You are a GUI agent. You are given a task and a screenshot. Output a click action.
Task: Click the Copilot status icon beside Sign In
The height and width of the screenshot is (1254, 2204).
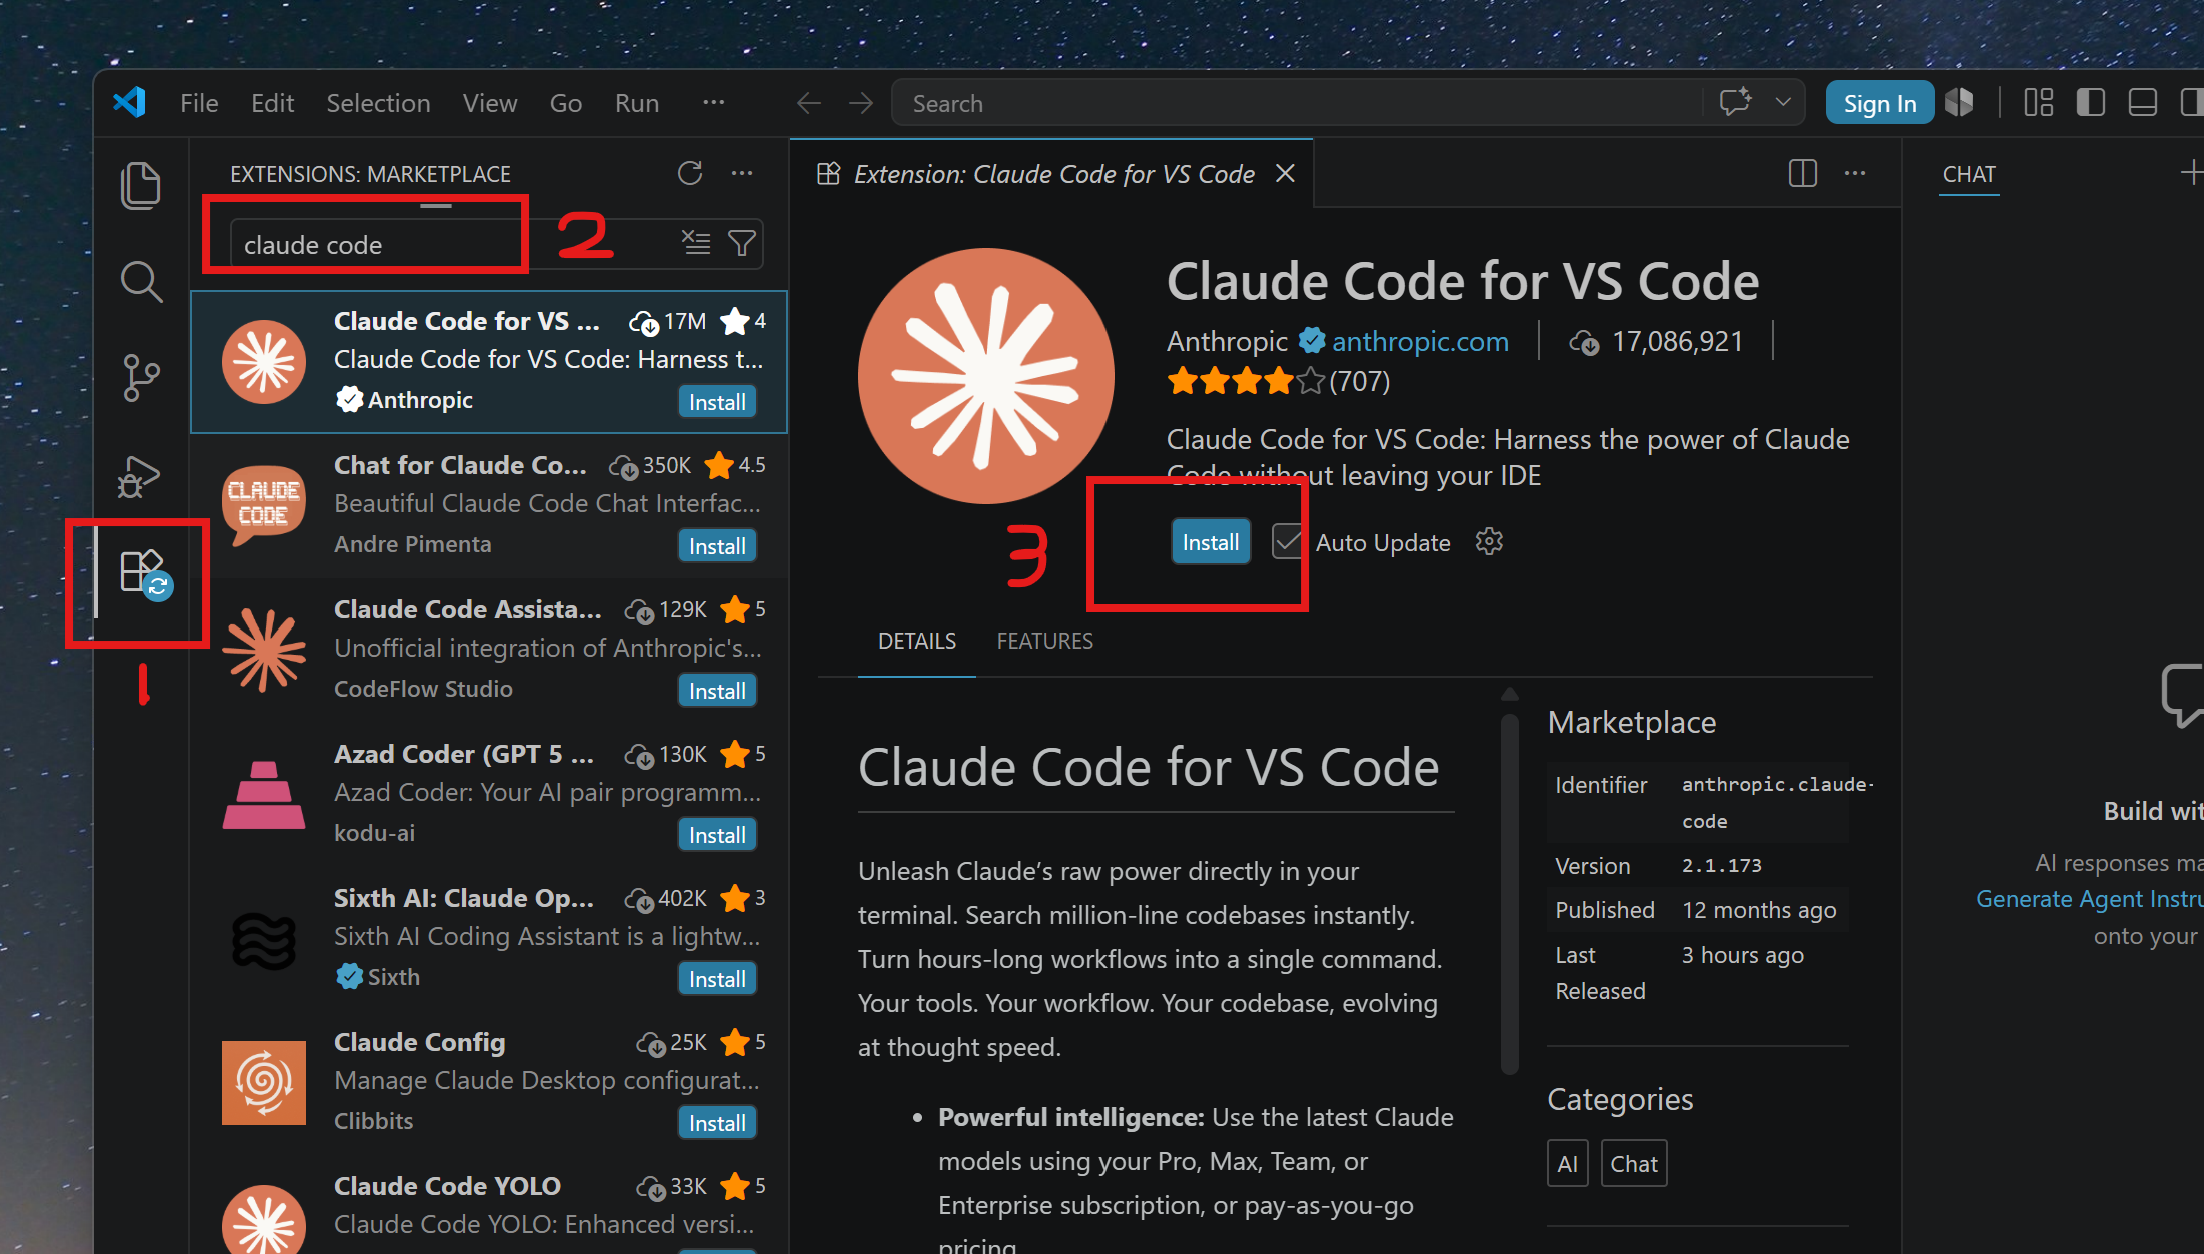(x=1960, y=102)
